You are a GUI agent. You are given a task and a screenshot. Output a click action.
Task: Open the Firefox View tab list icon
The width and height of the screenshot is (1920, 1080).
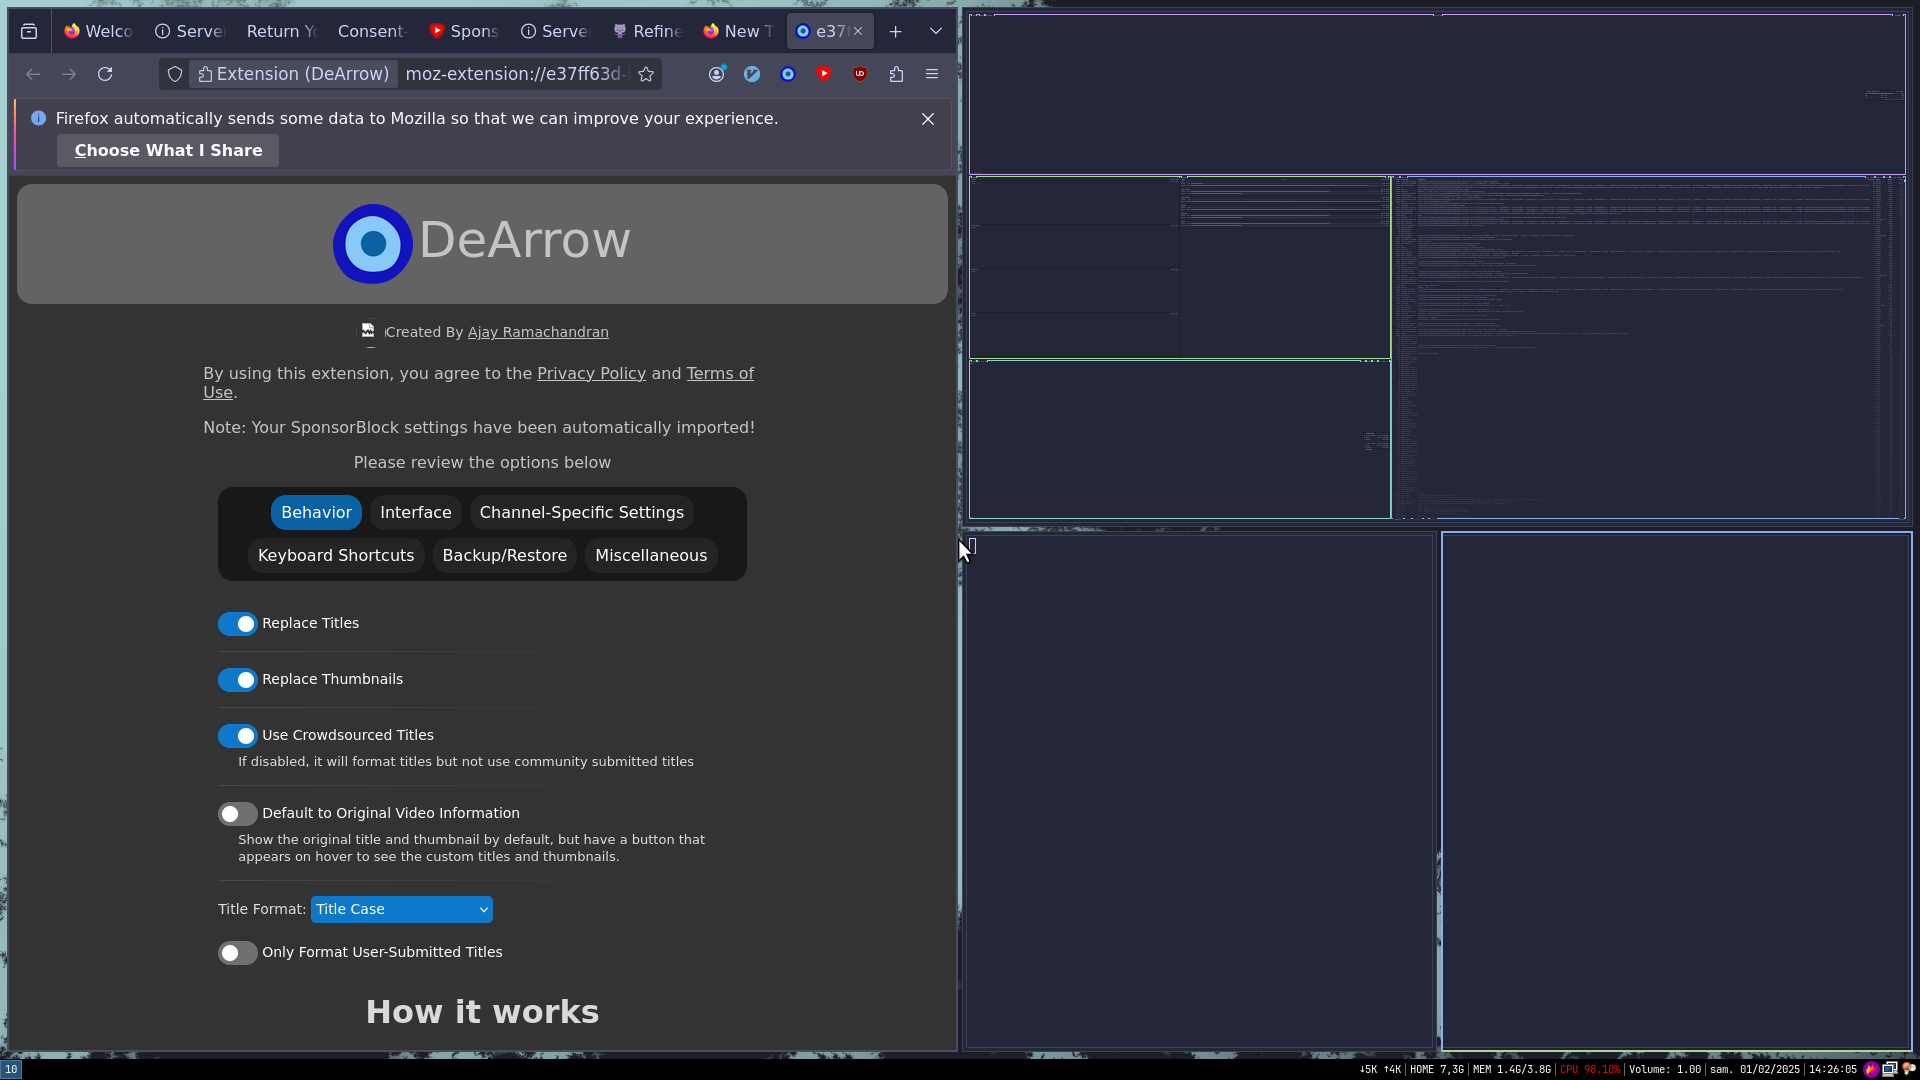pyautogui.click(x=29, y=31)
